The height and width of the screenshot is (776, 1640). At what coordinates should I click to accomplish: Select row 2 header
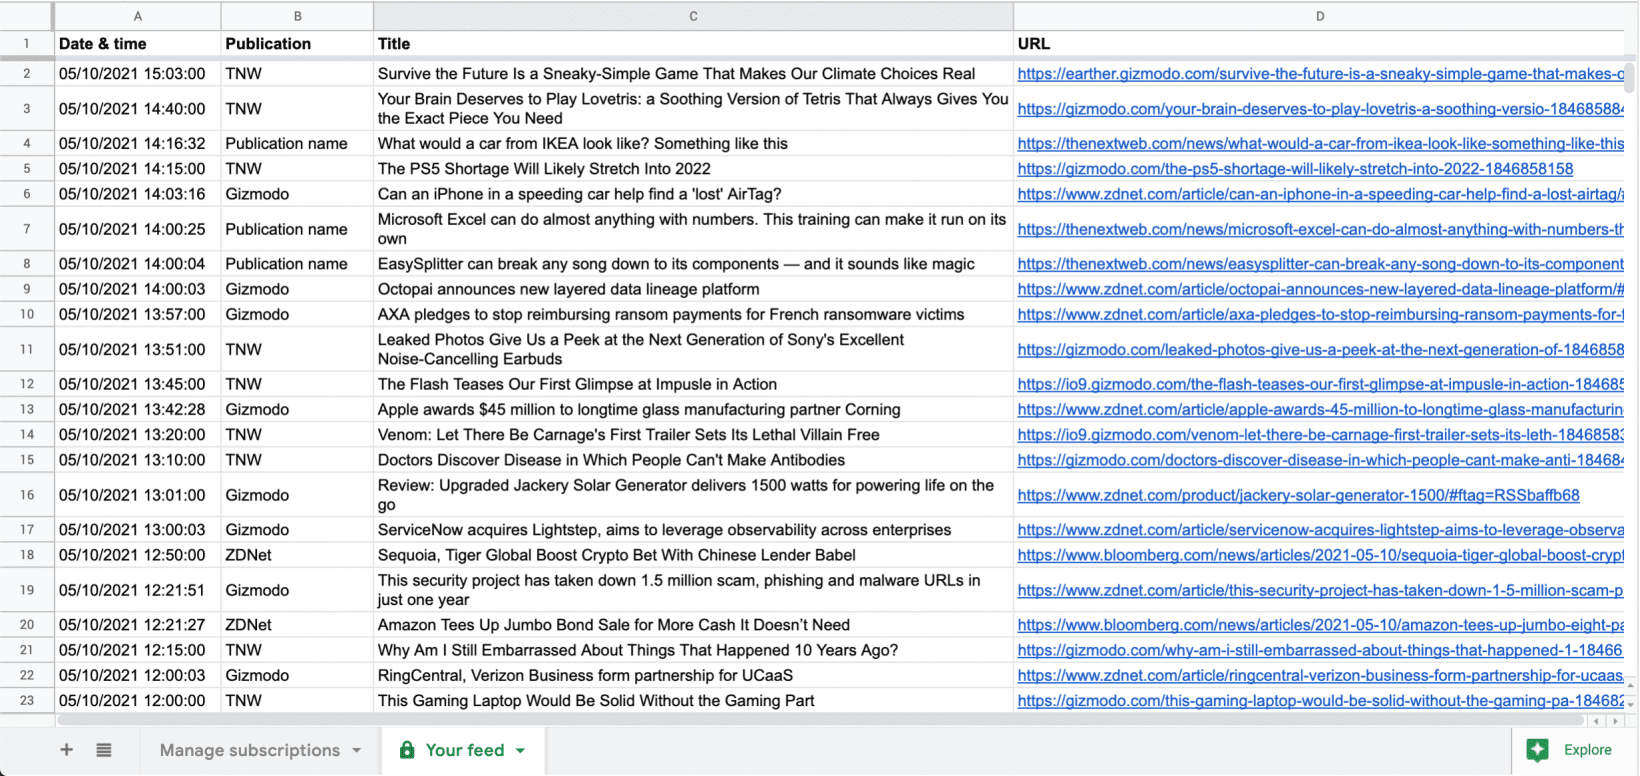(x=27, y=74)
